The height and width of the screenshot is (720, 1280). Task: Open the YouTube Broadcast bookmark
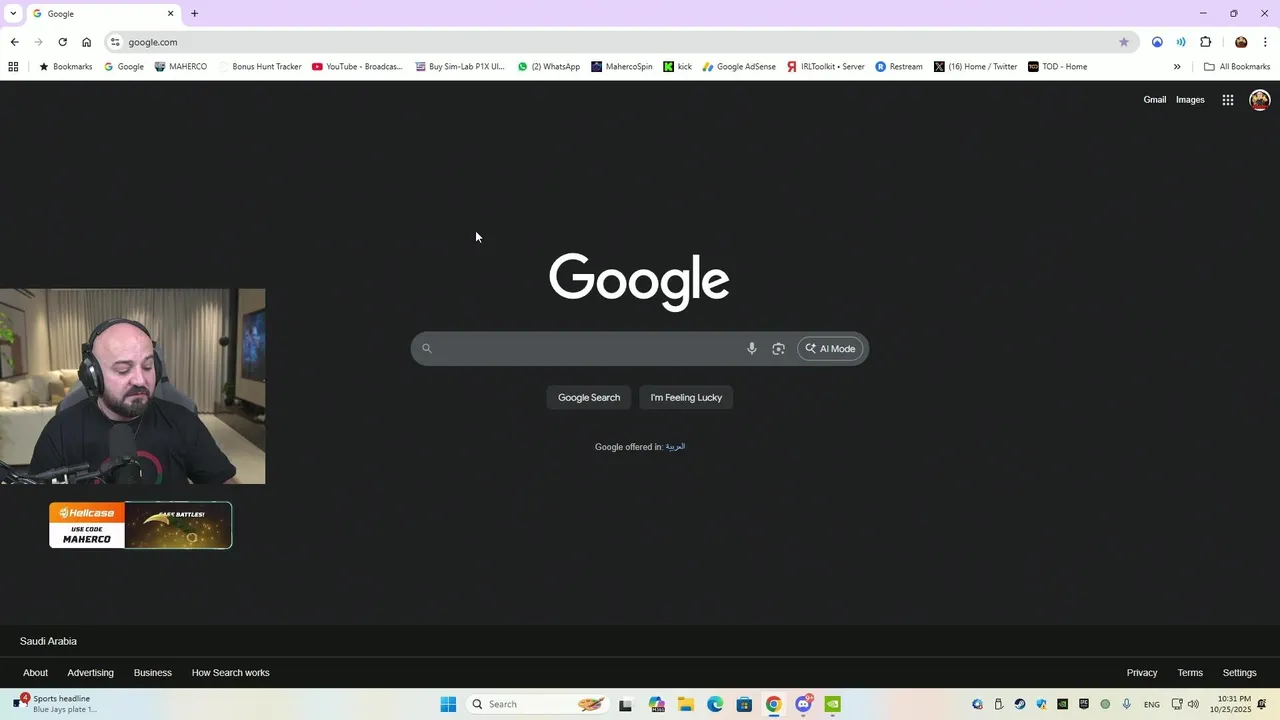(x=357, y=67)
